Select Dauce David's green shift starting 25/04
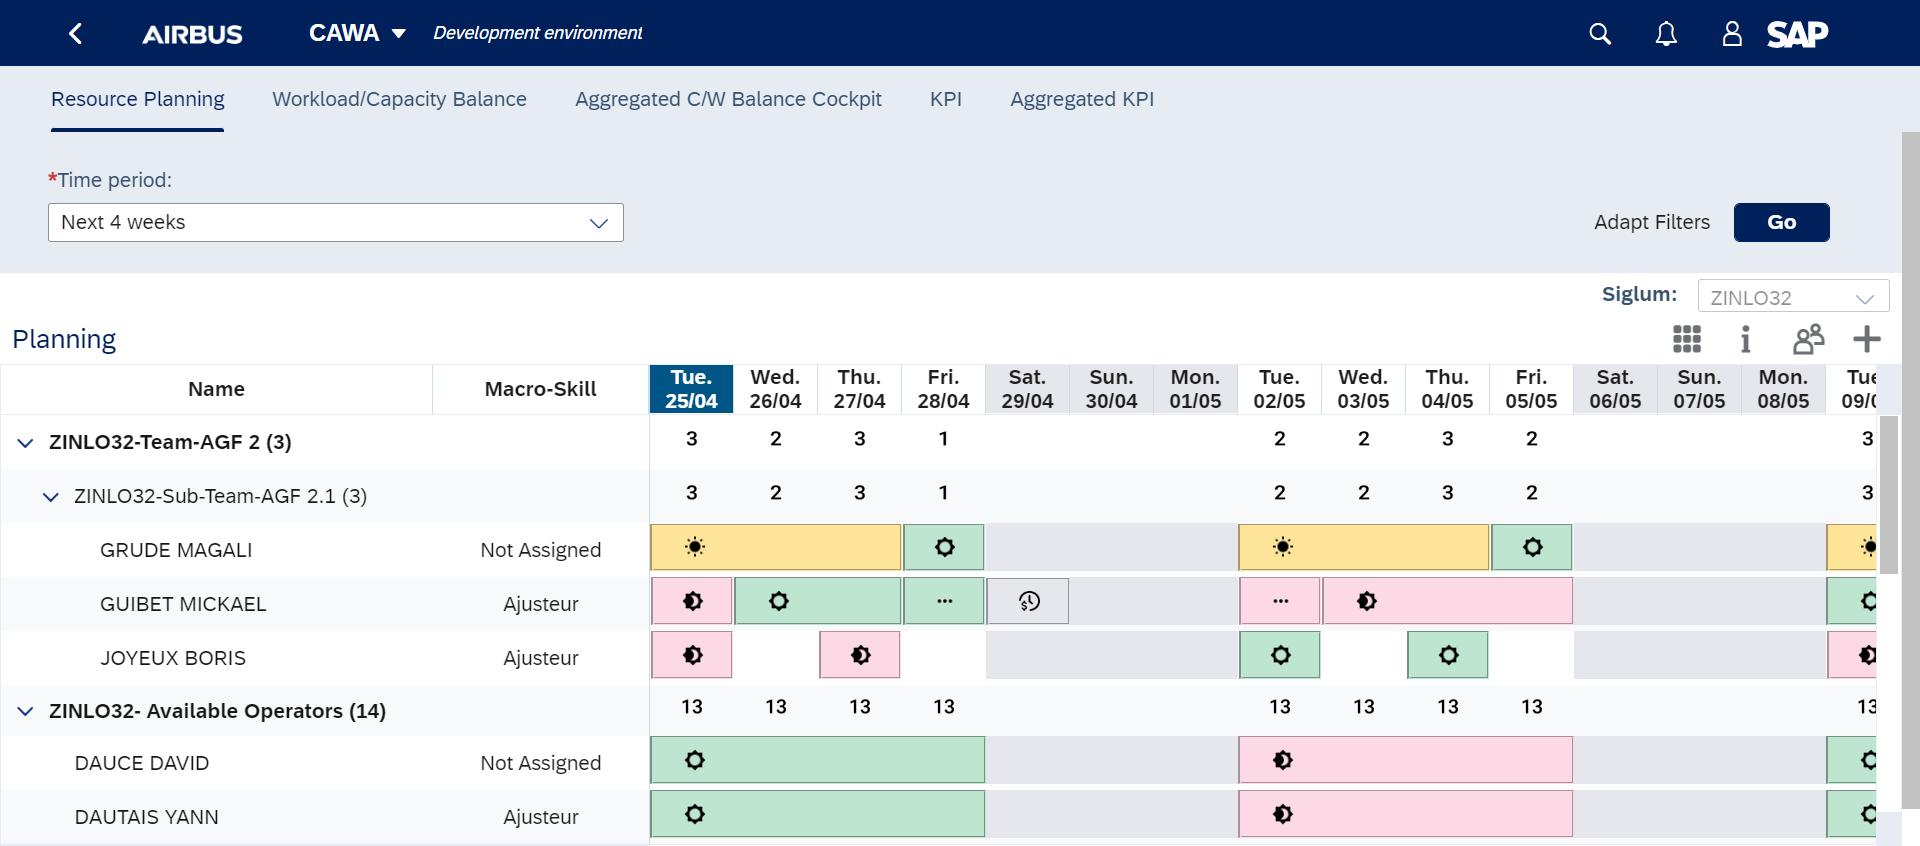This screenshot has width=1920, height=846. 818,760
